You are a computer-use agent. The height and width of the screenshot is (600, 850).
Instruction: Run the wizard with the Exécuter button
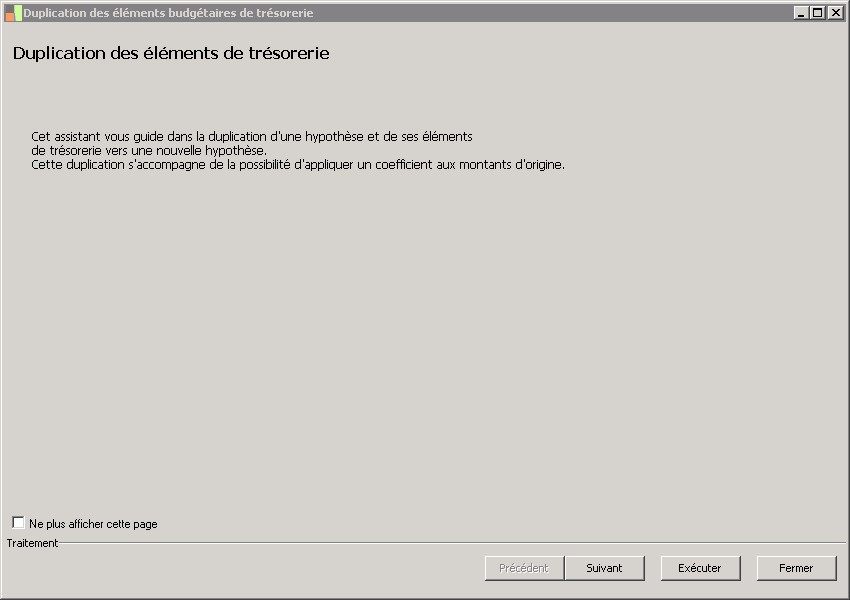tap(700, 568)
